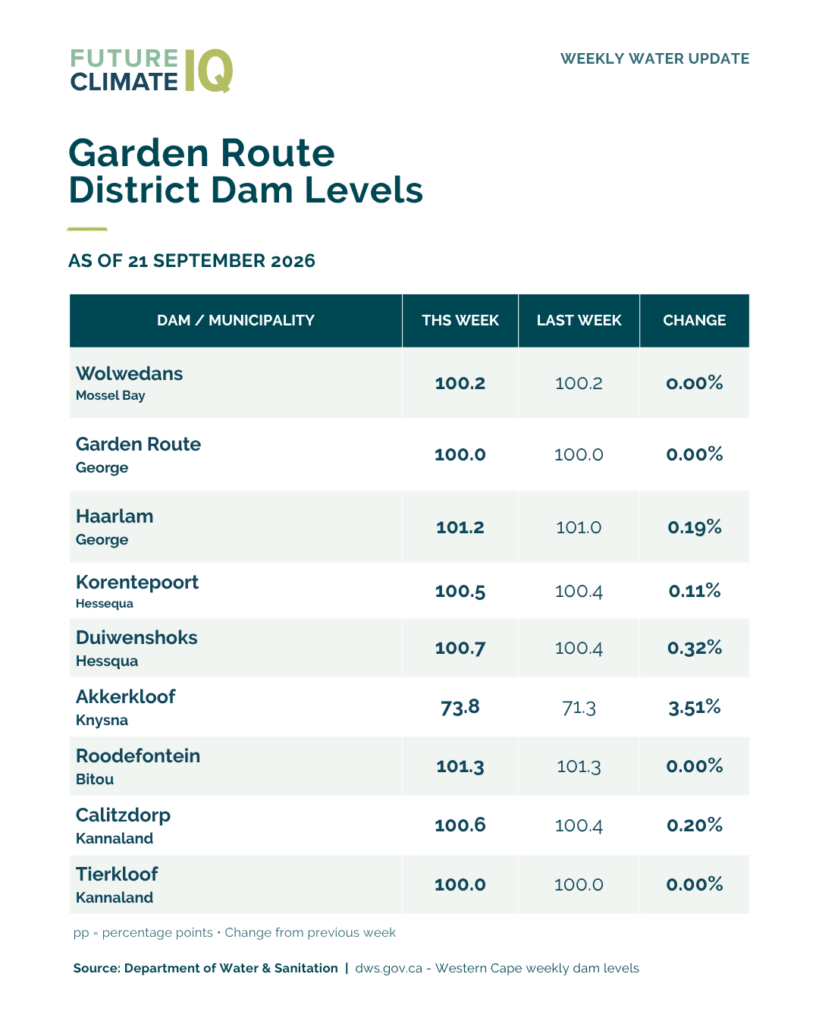The width and height of the screenshot is (819, 1024).
Task: Click the As of 21 September 2026 date
Action: 191,261
